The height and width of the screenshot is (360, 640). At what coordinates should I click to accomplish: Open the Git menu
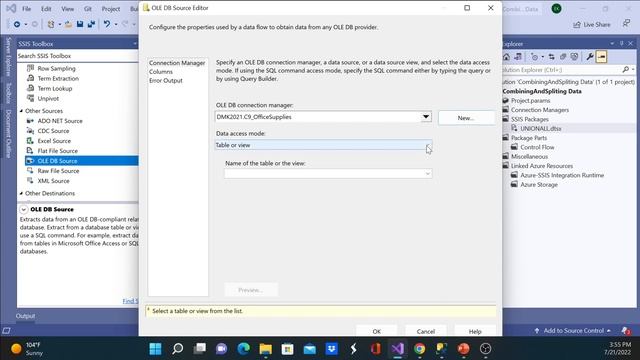88,9
